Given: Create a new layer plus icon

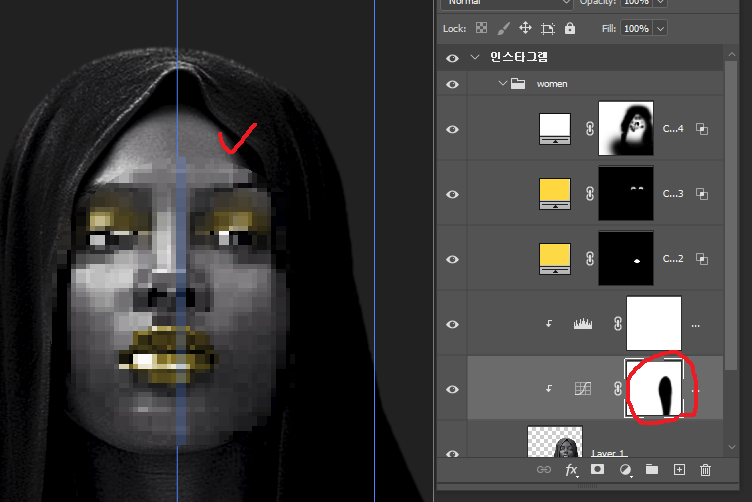Looking at the screenshot, I should pyautogui.click(x=679, y=469).
